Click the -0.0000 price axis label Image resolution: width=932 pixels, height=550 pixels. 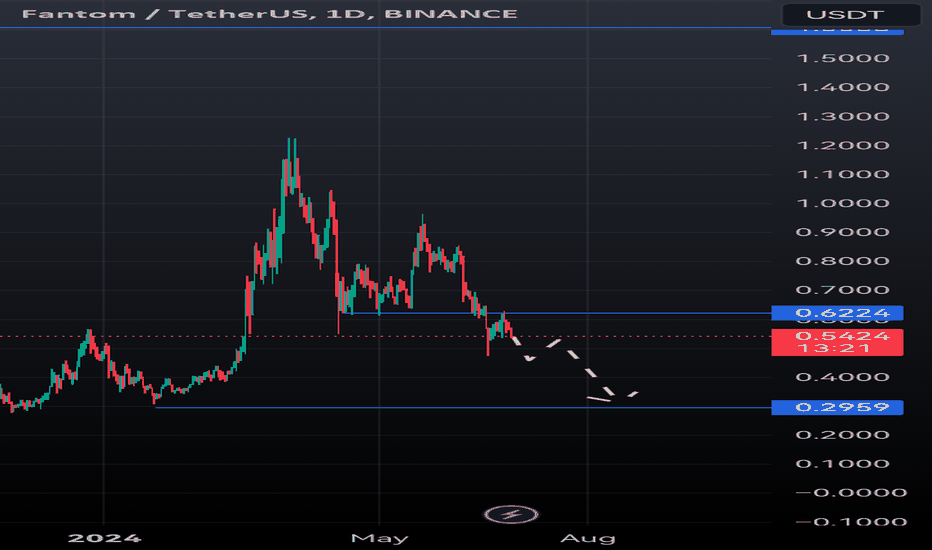[x=851, y=493]
